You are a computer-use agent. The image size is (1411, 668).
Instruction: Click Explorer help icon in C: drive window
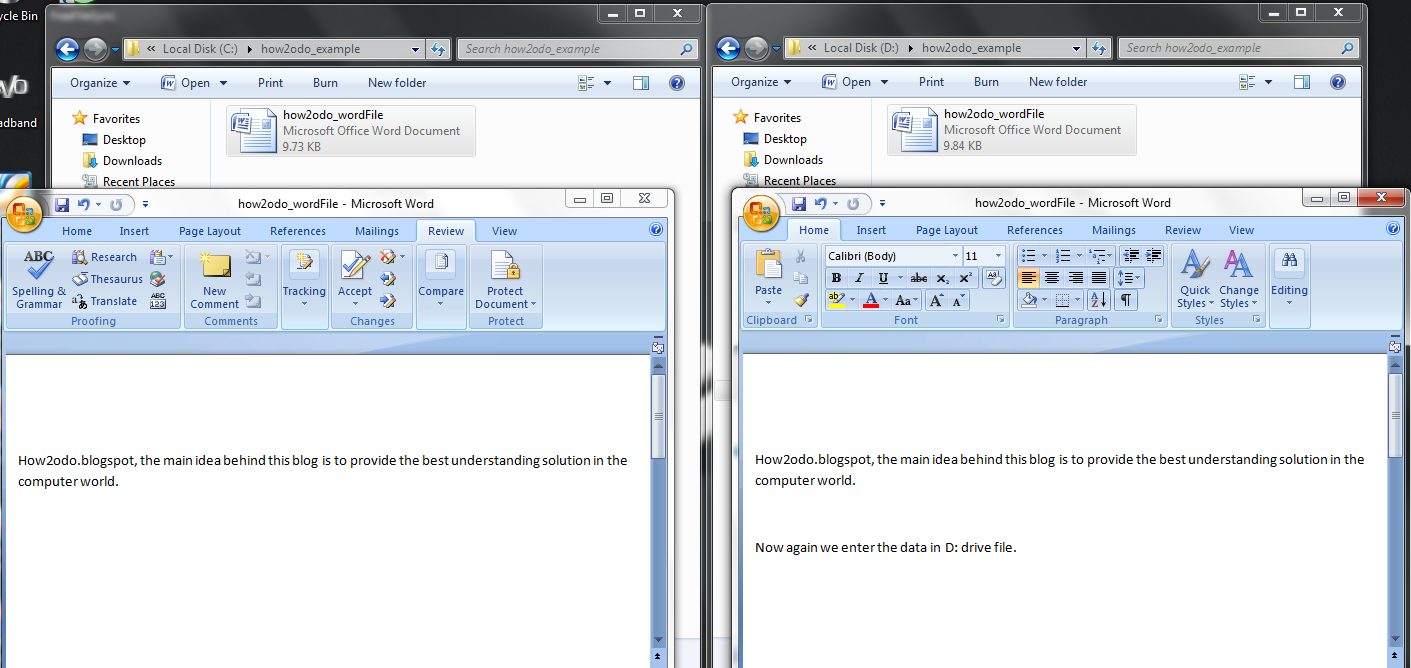pyautogui.click(x=676, y=83)
